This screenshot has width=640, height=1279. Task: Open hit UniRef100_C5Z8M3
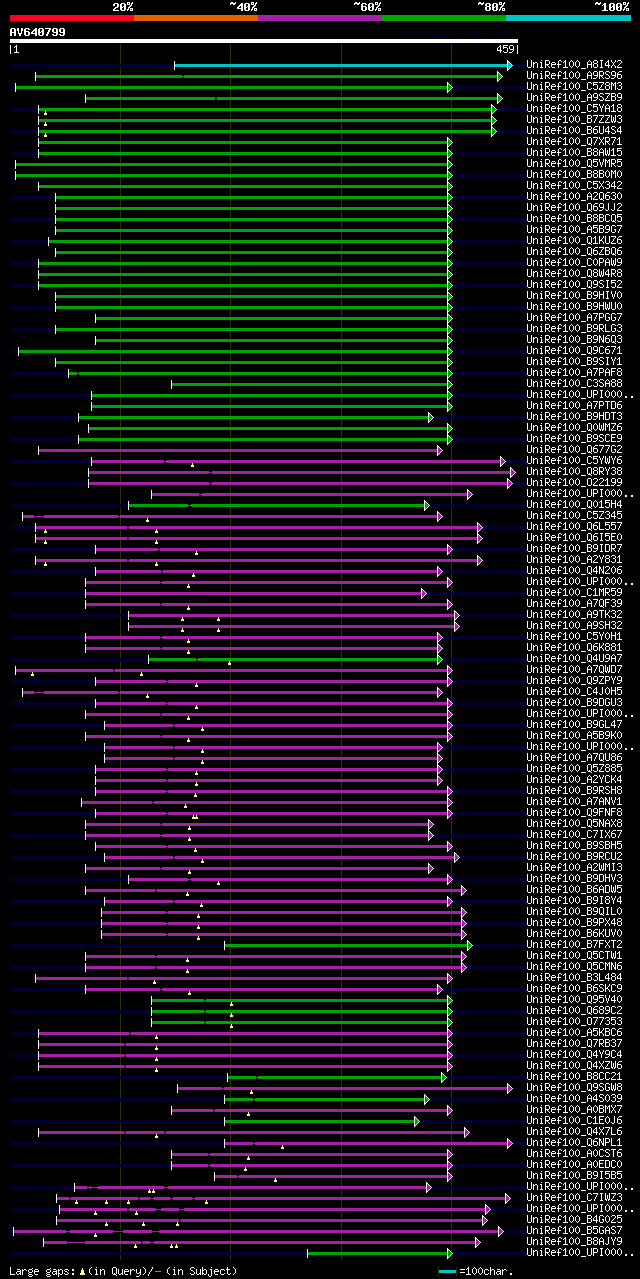tap(574, 87)
